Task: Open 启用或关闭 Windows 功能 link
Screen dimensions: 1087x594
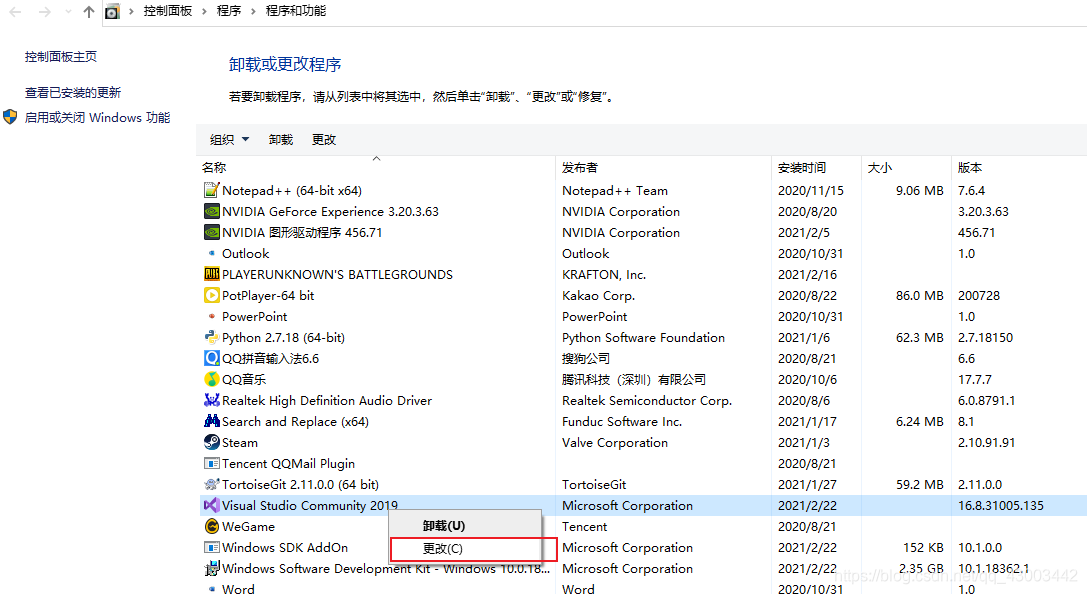Action: coord(97,117)
